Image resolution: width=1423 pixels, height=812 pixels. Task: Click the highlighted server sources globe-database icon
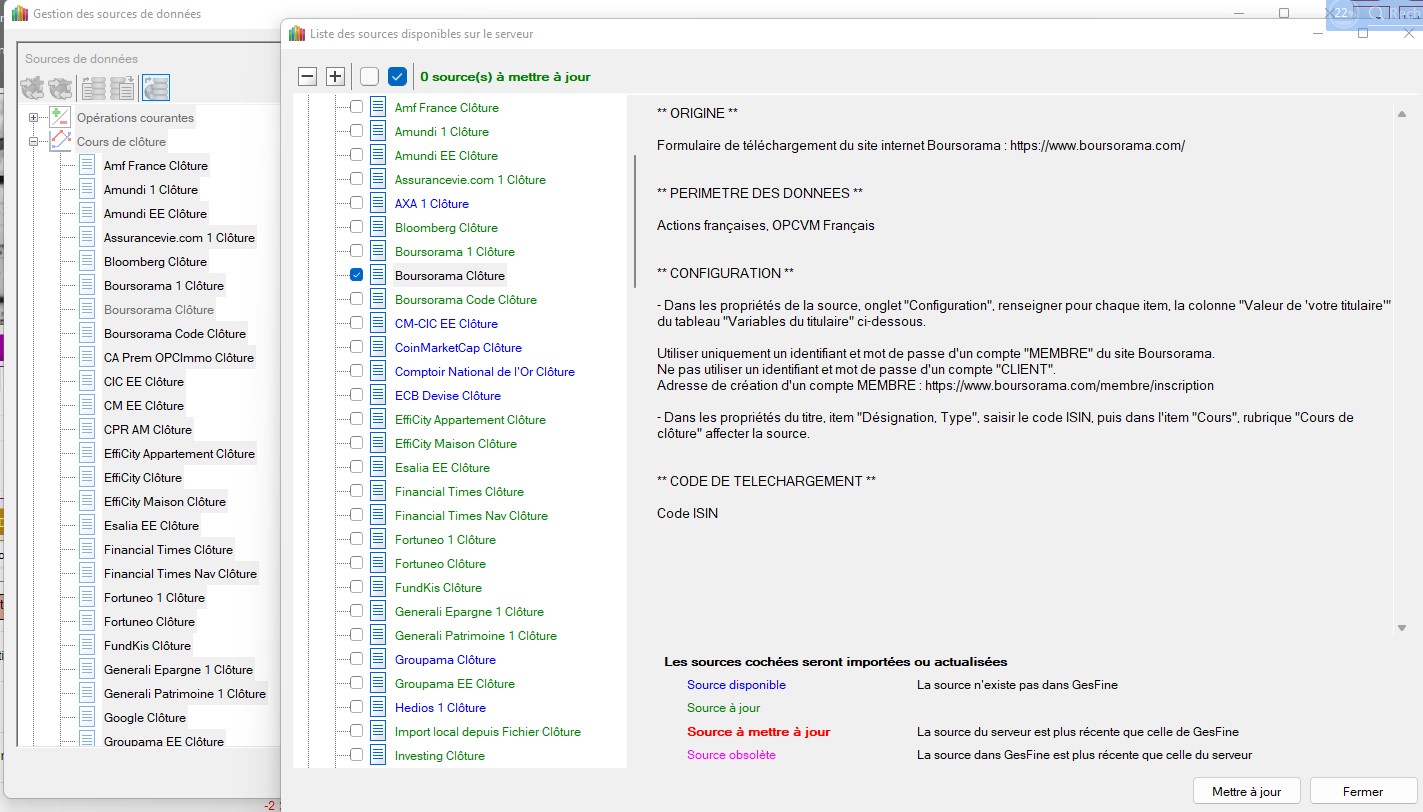(x=155, y=88)
